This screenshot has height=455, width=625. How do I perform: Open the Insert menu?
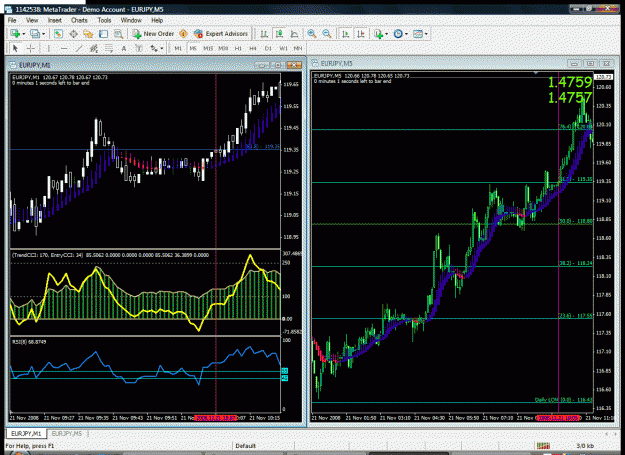[x=55, y=20]
